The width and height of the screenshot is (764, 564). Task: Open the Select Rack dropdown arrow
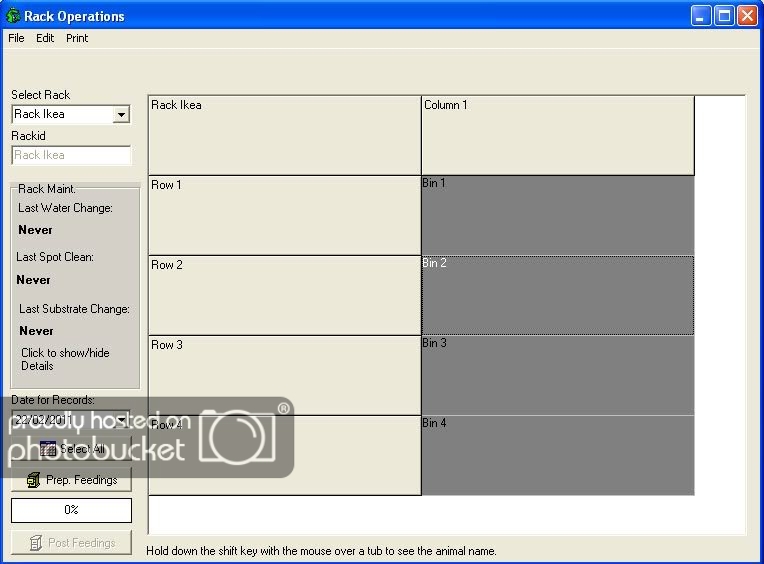click(x=121, y=115)
